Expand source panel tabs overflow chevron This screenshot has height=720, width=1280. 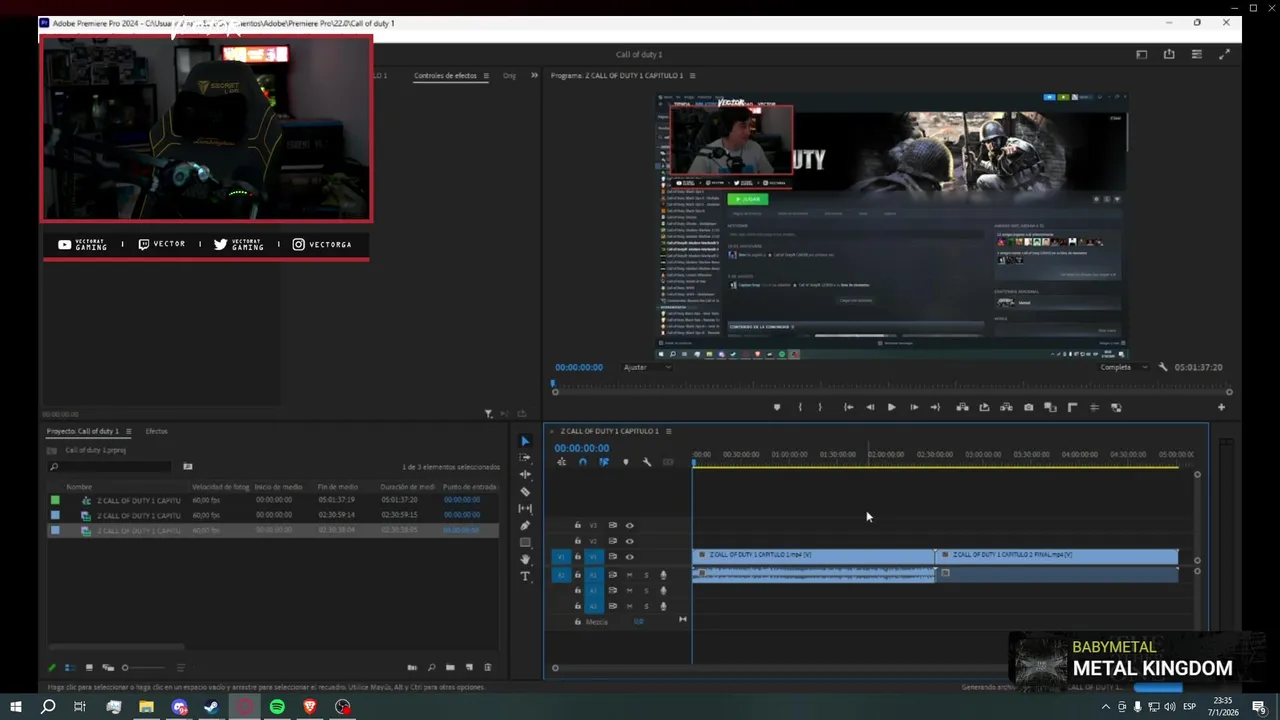click(x=534, y=75)
